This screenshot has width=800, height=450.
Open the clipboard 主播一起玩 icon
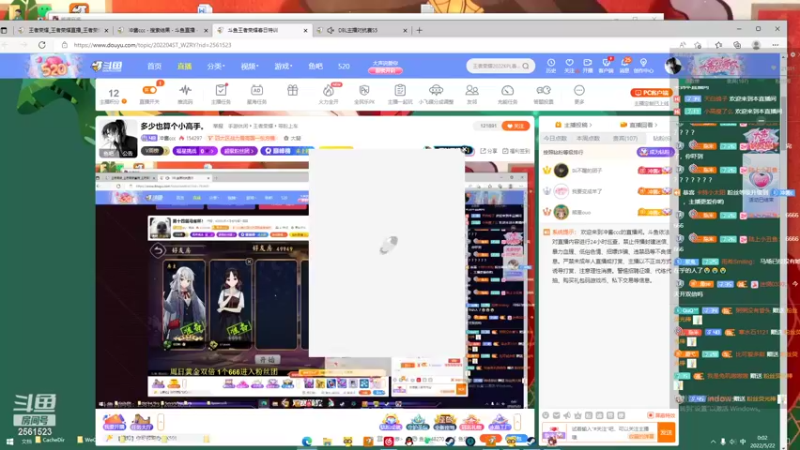click(x=400, y=90)
